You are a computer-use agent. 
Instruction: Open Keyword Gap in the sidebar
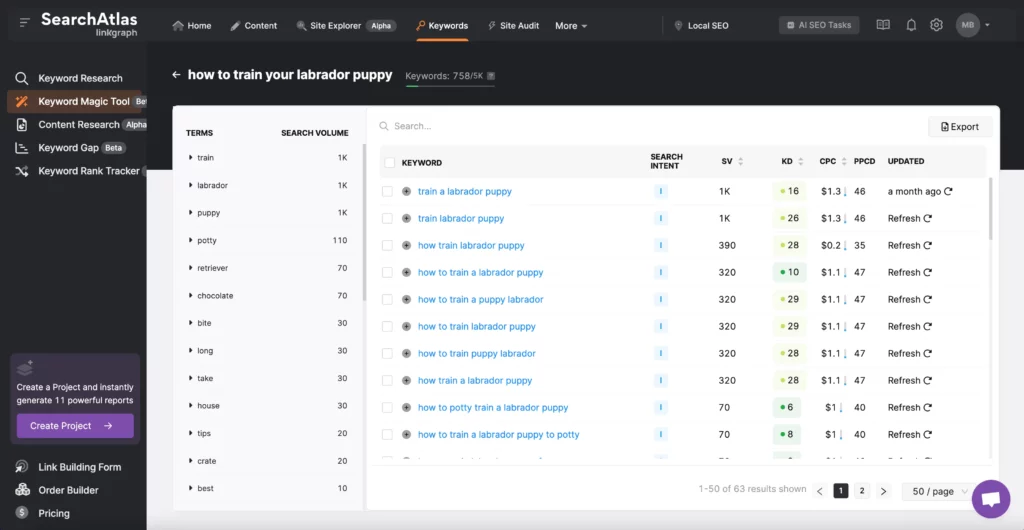coord(68,148)
